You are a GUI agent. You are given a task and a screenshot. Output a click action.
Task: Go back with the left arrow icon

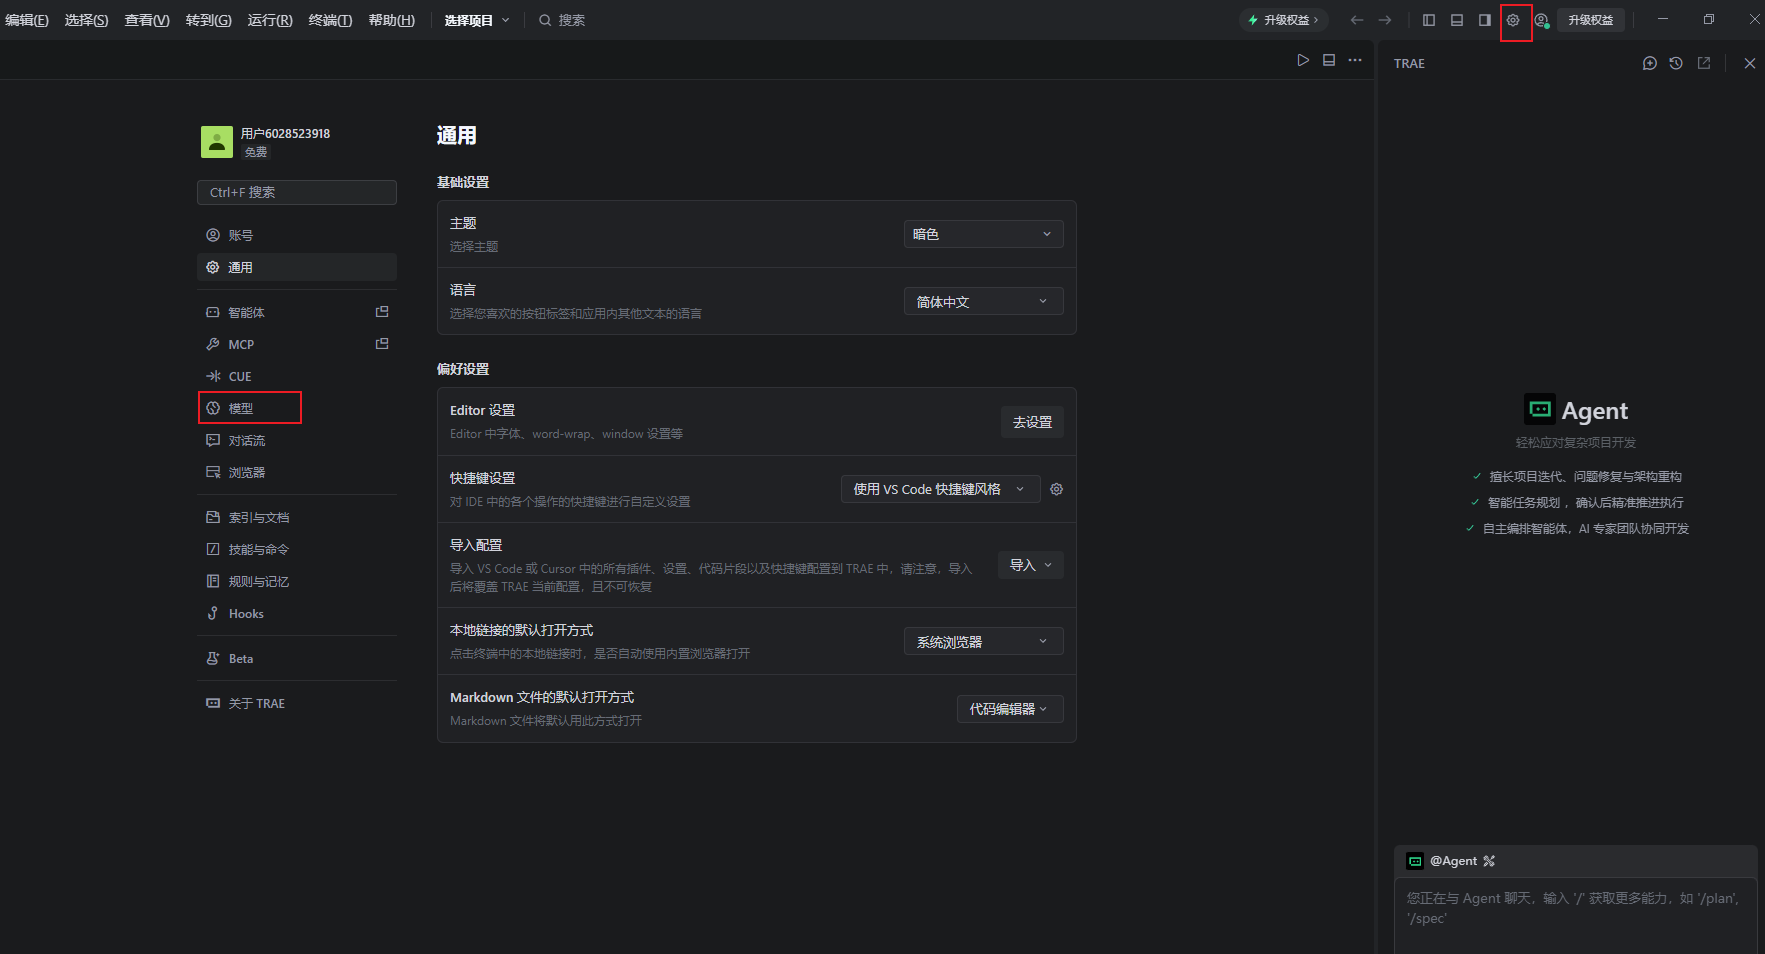tap(1357, 20)
